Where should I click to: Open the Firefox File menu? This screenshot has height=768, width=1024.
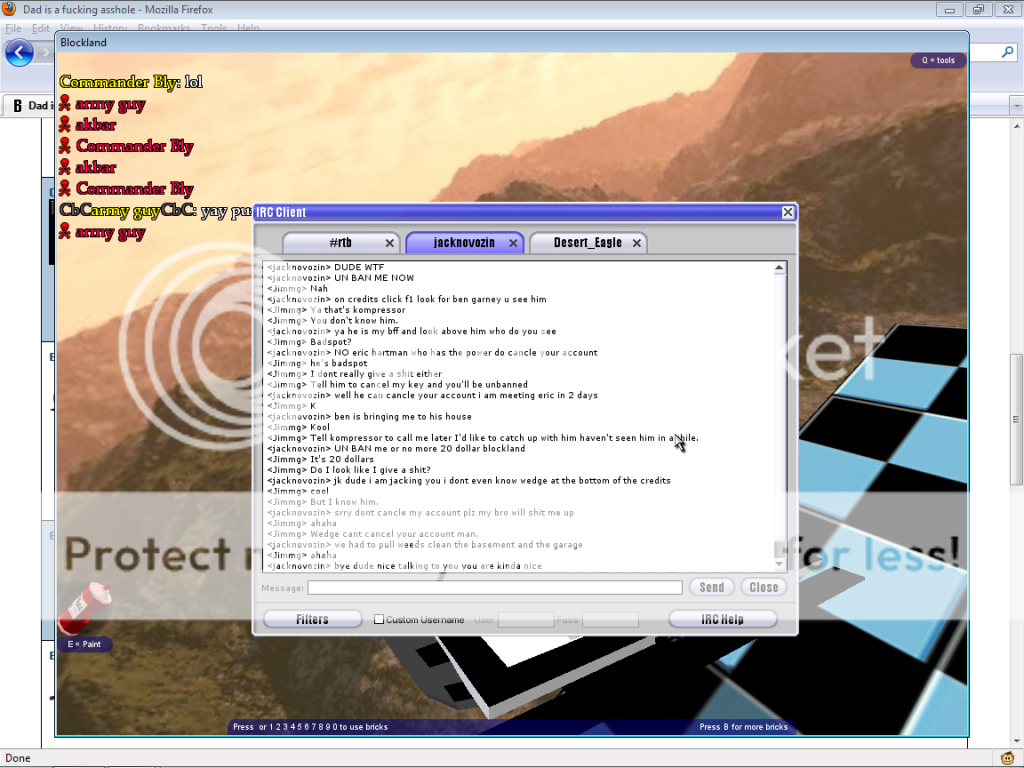click(13, 29)
